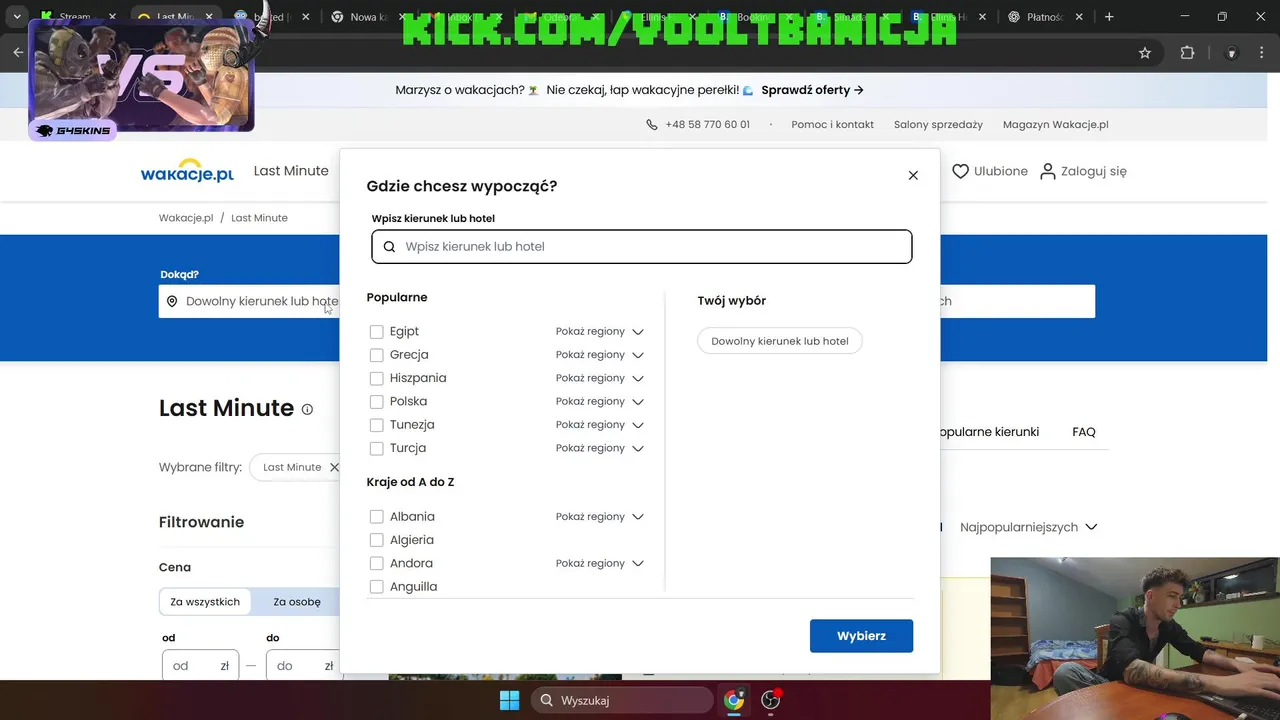Check the Hiszpania checkbox
The image size is (1280, 720).
pyautogui.click(x=377, y=379)
